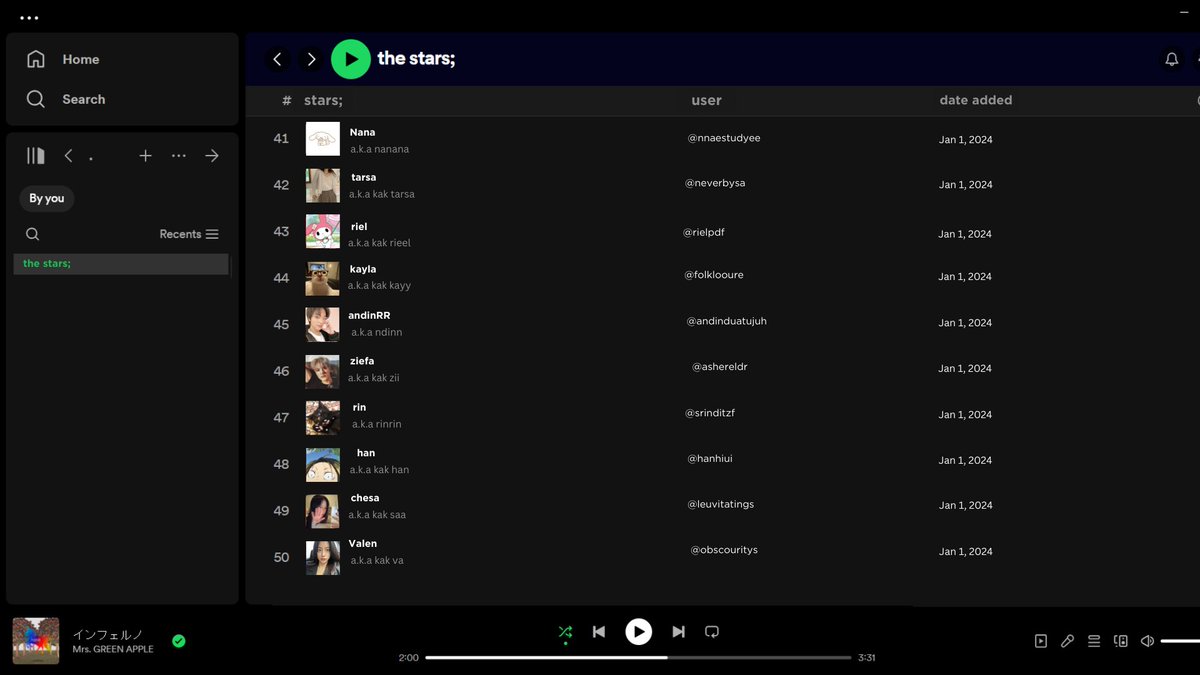Click track title Valen
Image resolution: width=1200 pixels, height=675 pixels.
coord(363,544)
